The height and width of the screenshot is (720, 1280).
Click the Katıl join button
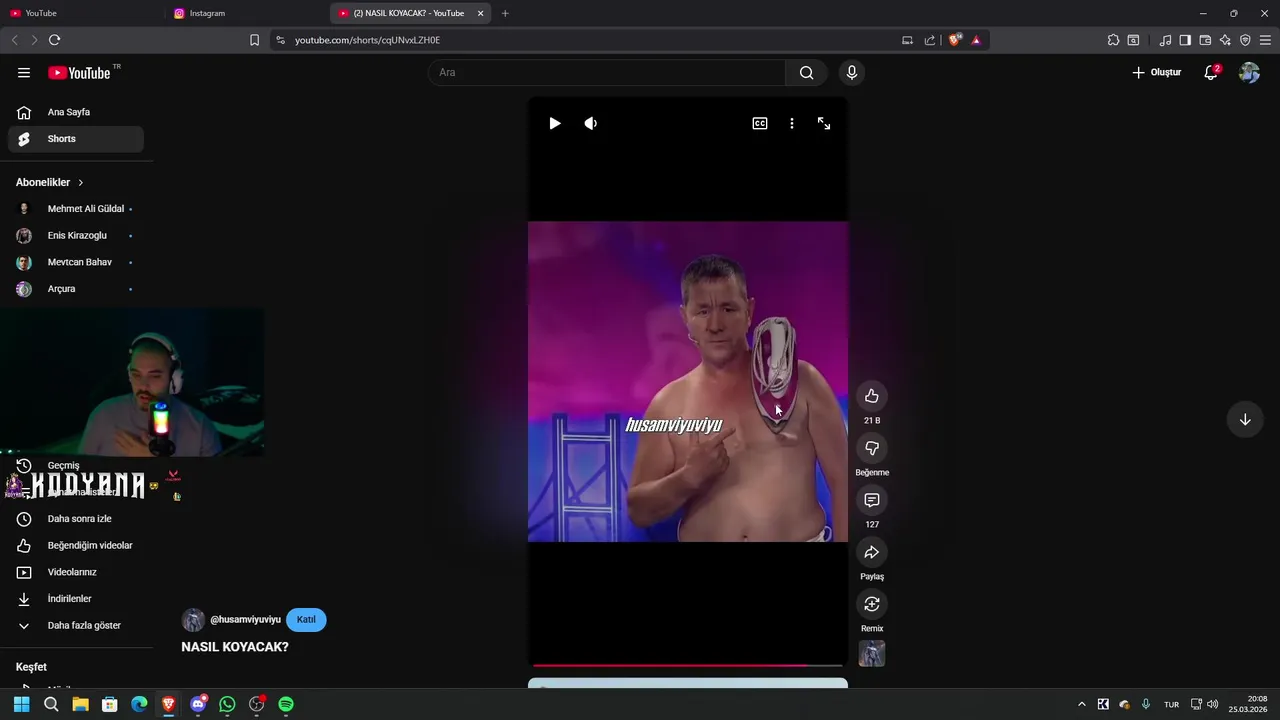click(306, 620)
